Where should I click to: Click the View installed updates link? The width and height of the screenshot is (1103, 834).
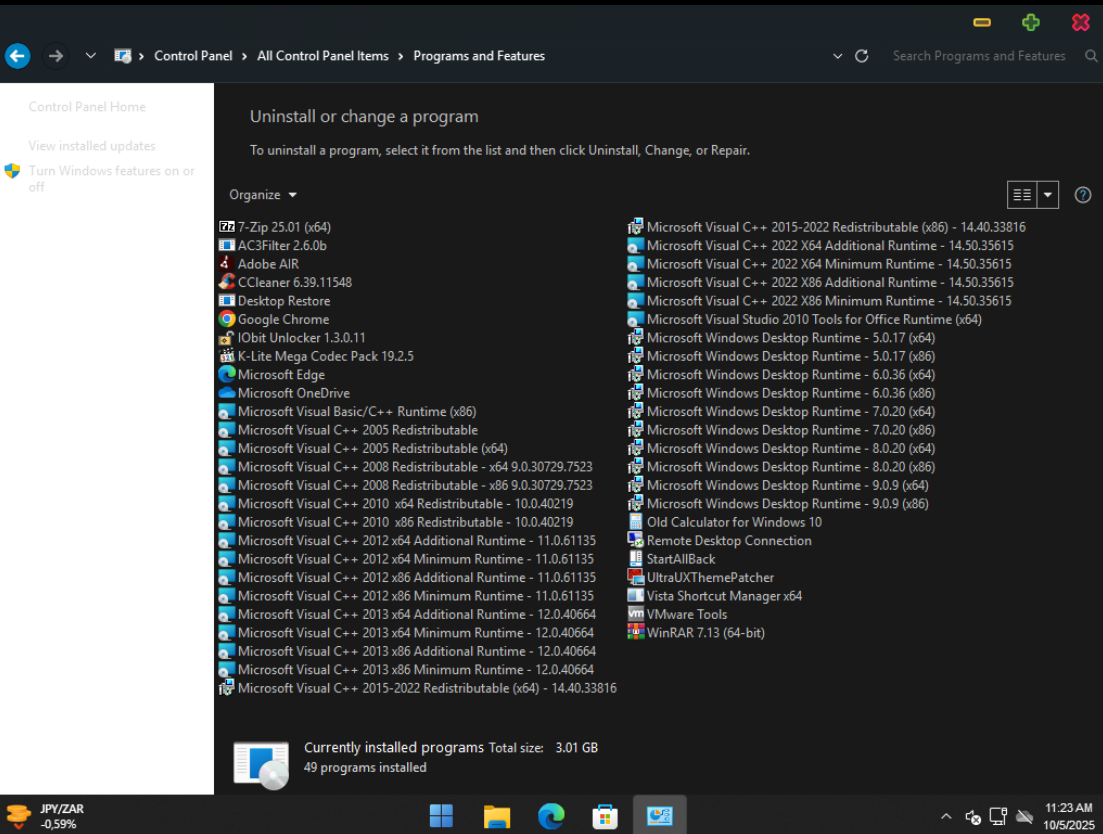tap(92, 146)
